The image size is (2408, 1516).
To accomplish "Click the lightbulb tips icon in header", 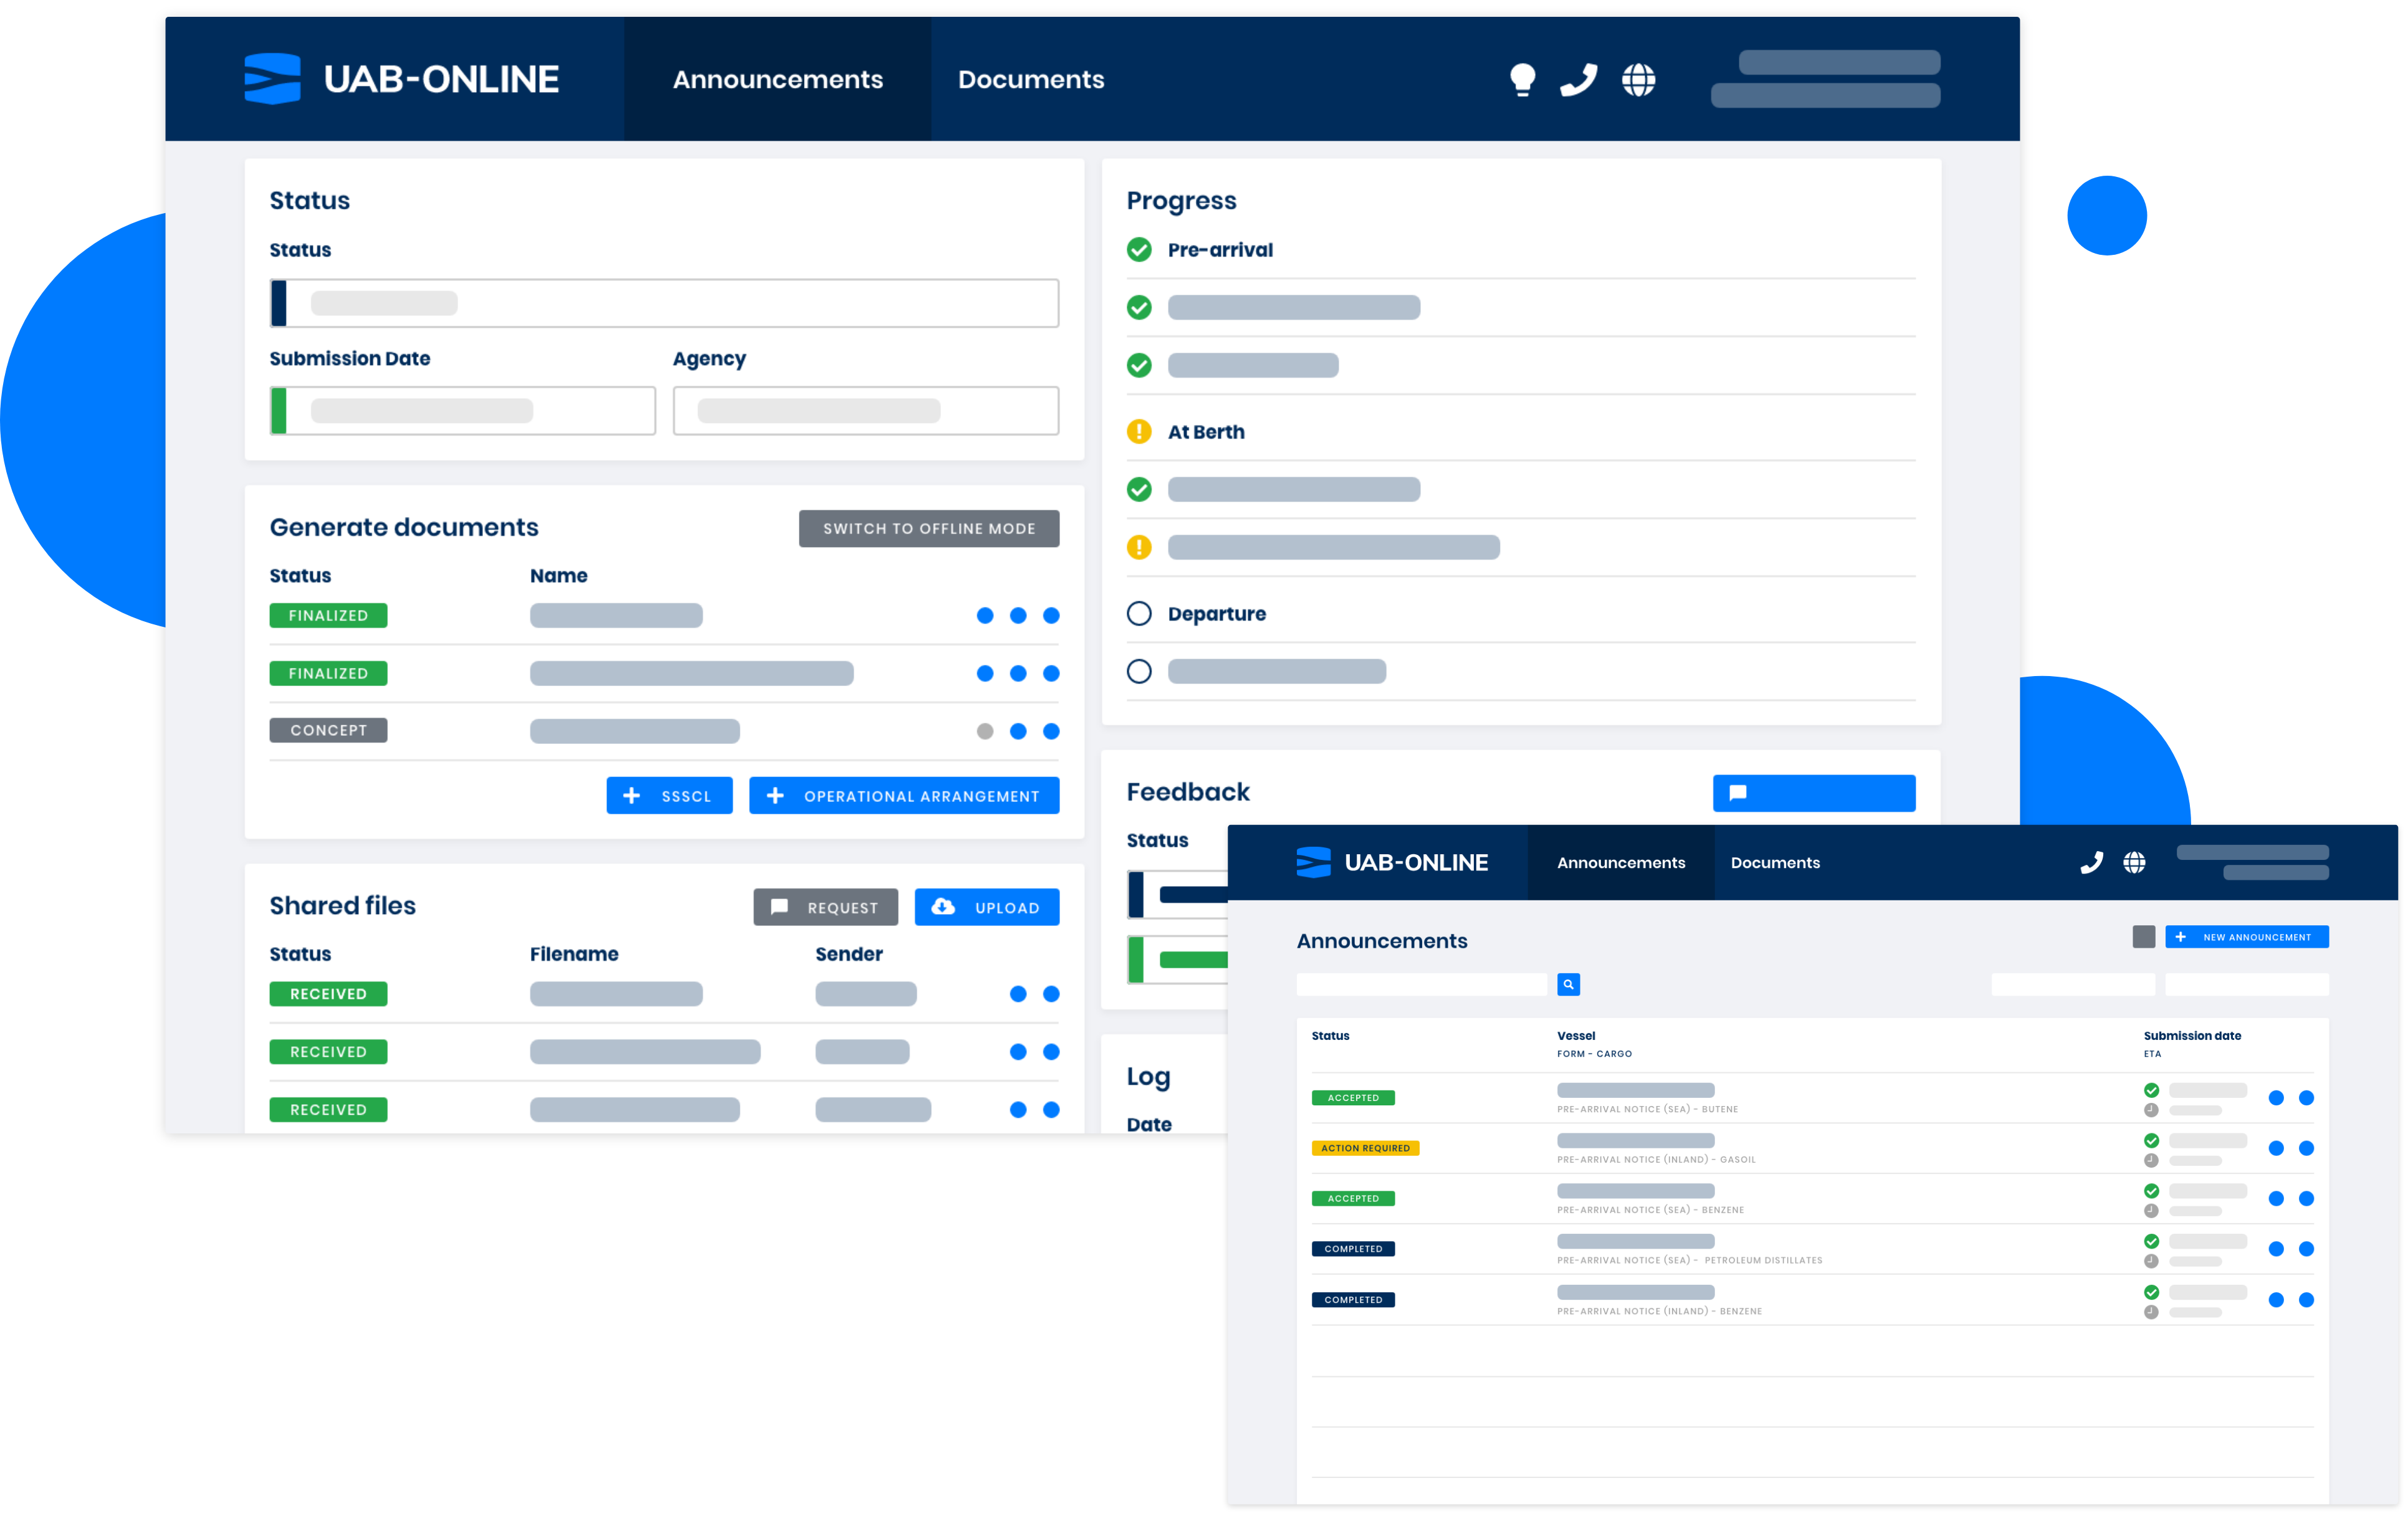I will coord(1522,79).
